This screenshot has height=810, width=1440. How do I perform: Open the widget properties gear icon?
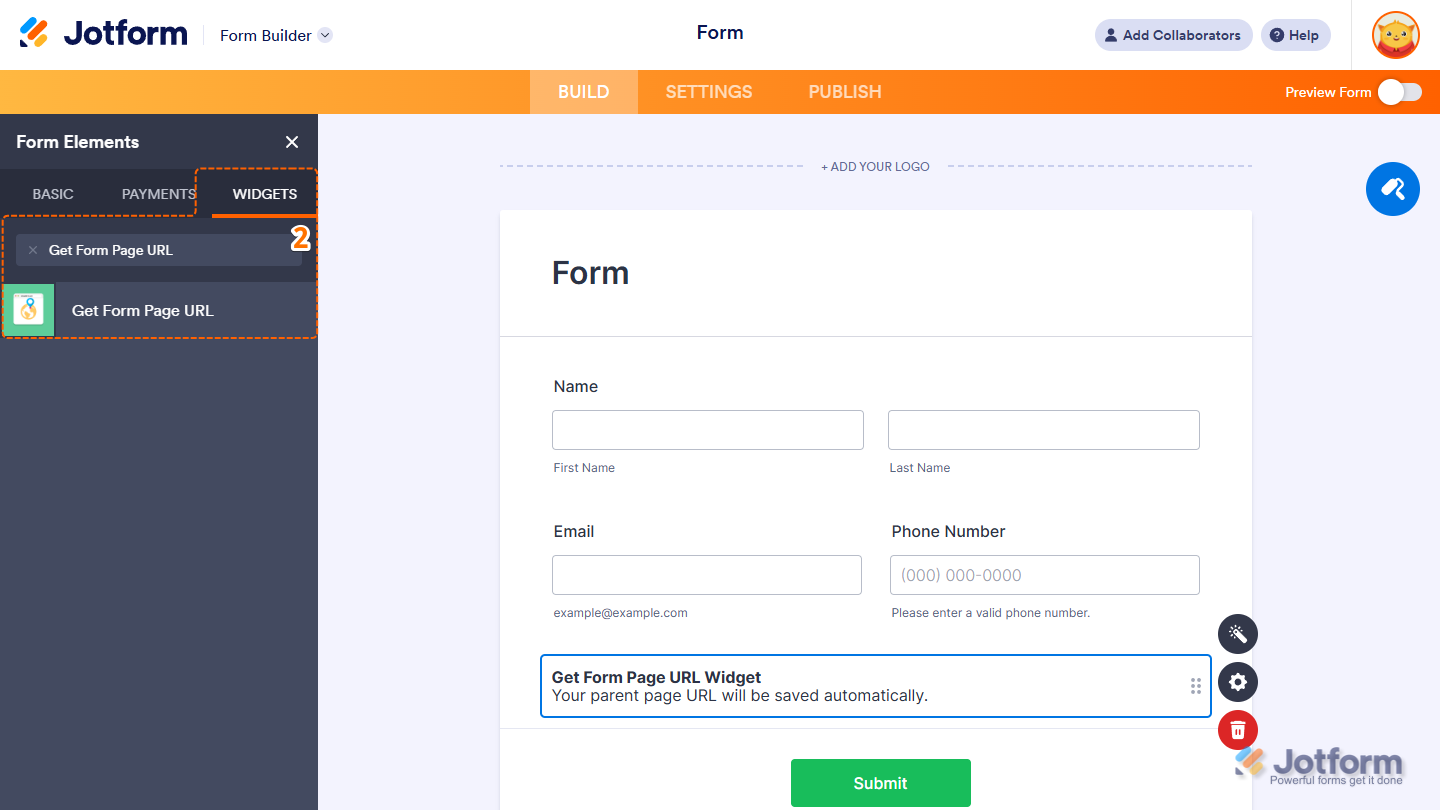coord(1237,682)
